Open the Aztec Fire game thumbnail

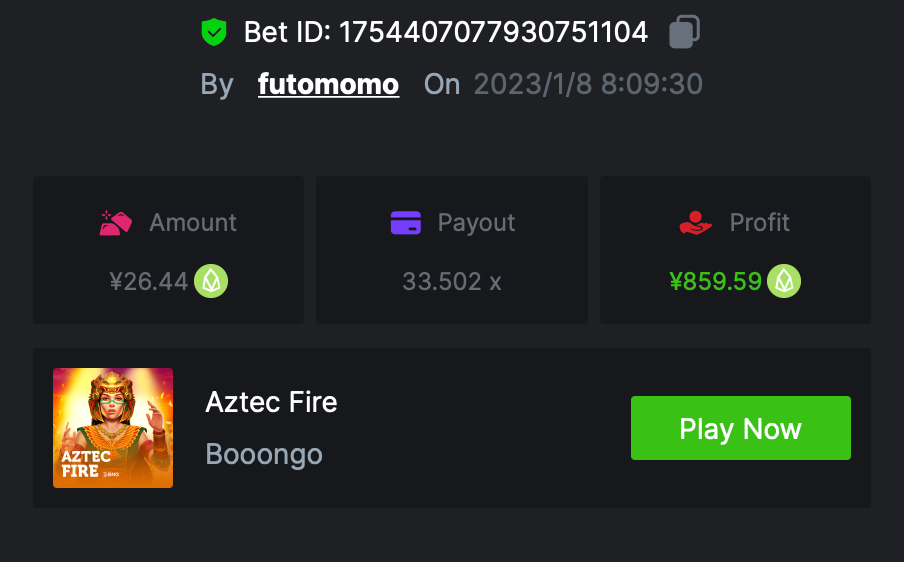(113, 428)
